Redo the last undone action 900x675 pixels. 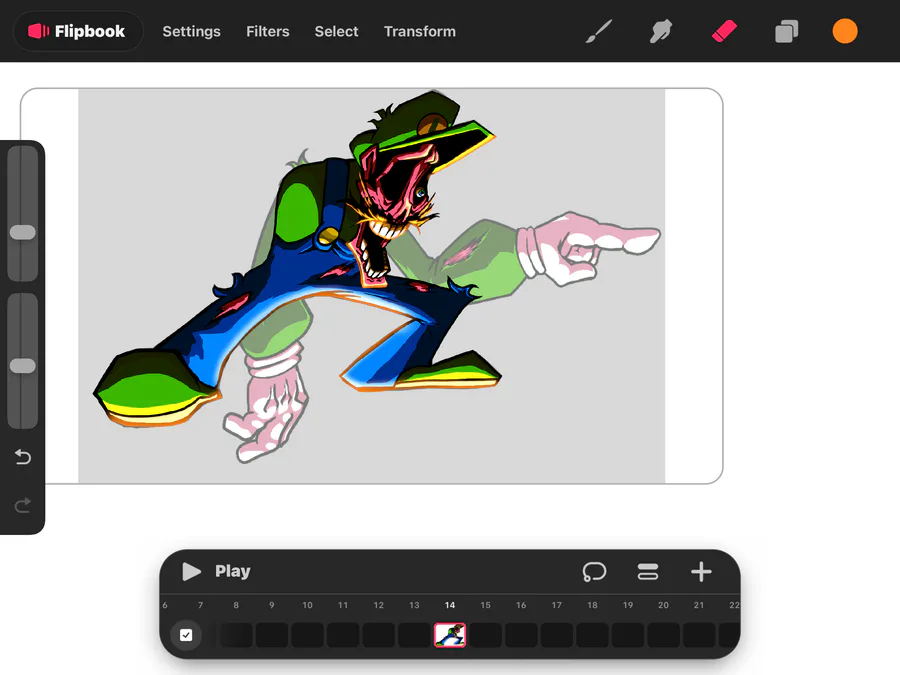(x=23, y=506)
